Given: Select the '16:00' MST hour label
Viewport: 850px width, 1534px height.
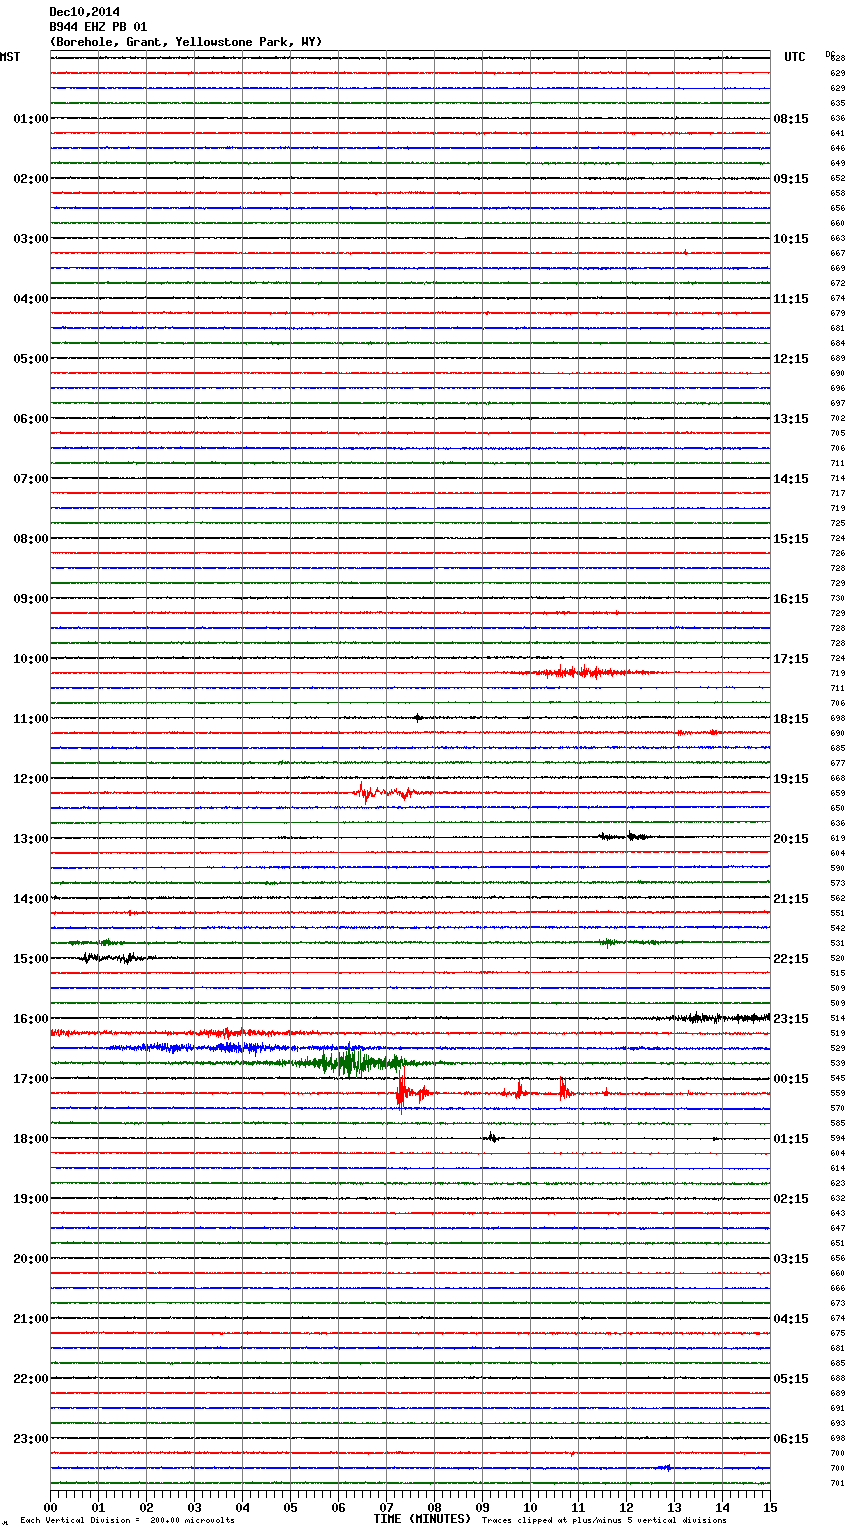Looking at the screenshot, I should click(31, 1019).
